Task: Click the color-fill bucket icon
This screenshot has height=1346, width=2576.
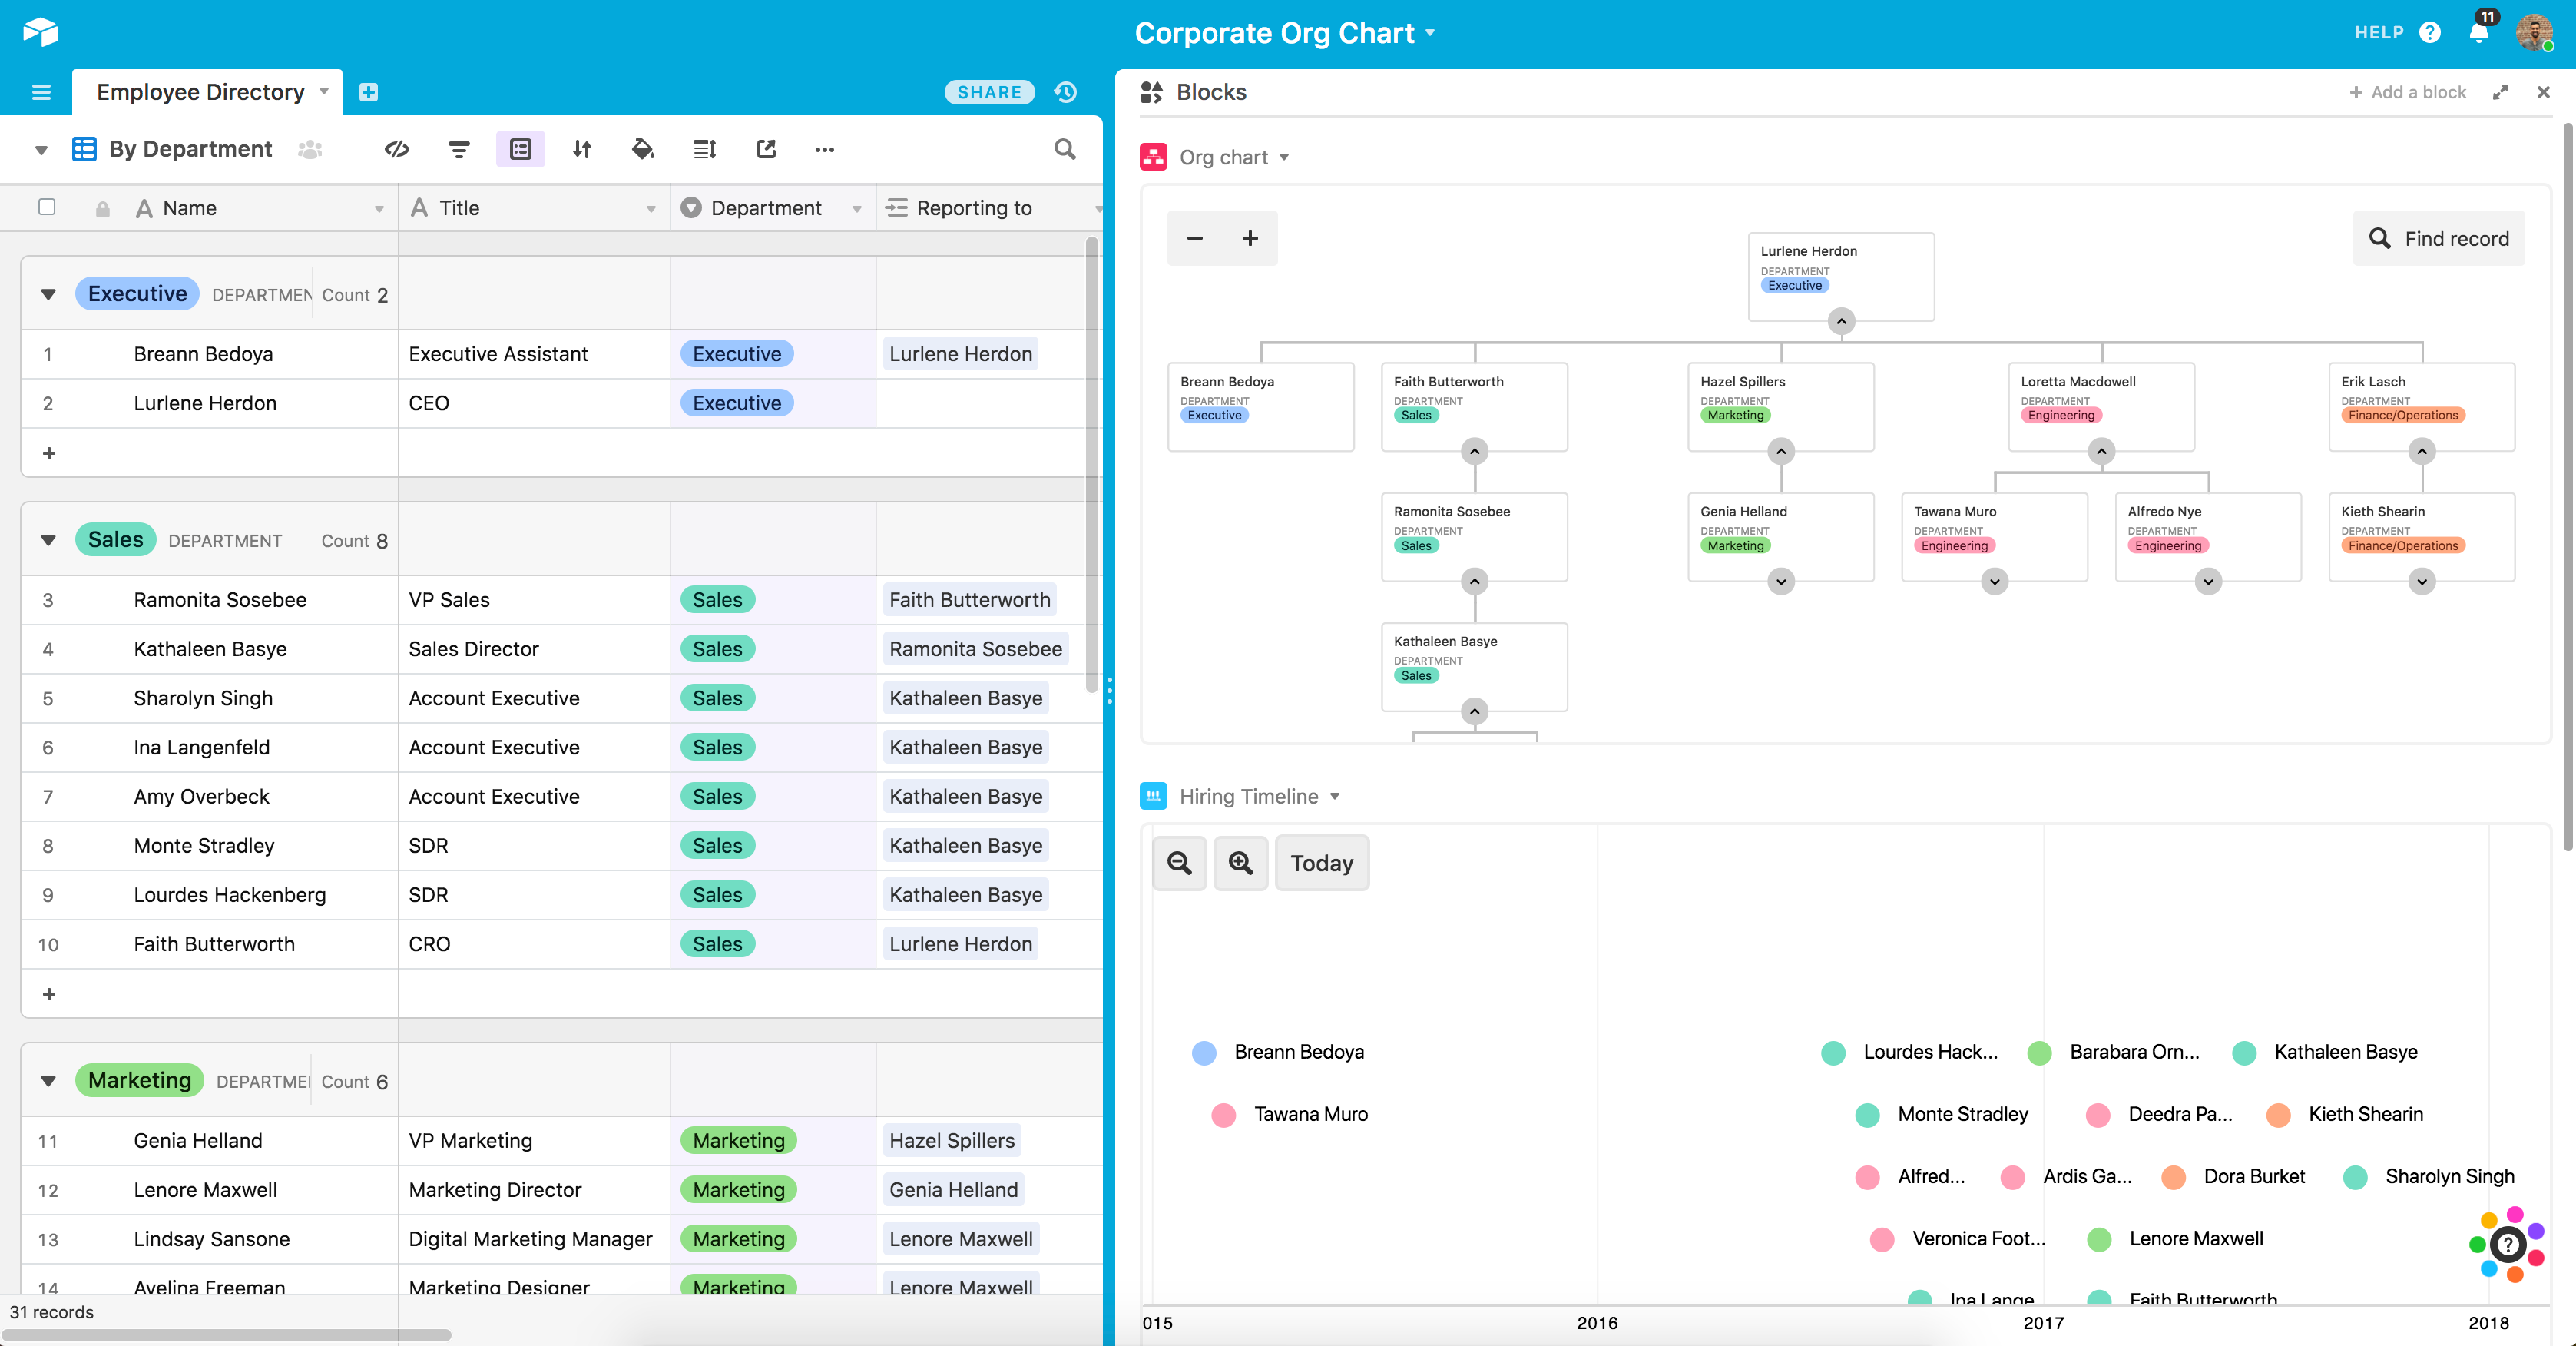Action: pos(642,150)
